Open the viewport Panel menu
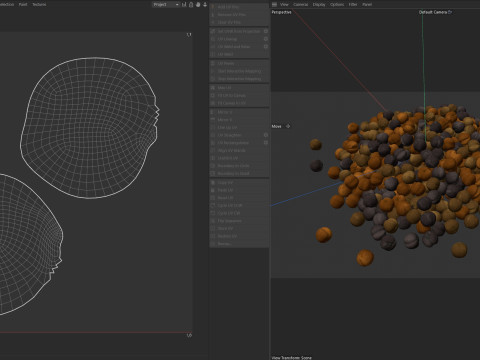 click(367, 4)
